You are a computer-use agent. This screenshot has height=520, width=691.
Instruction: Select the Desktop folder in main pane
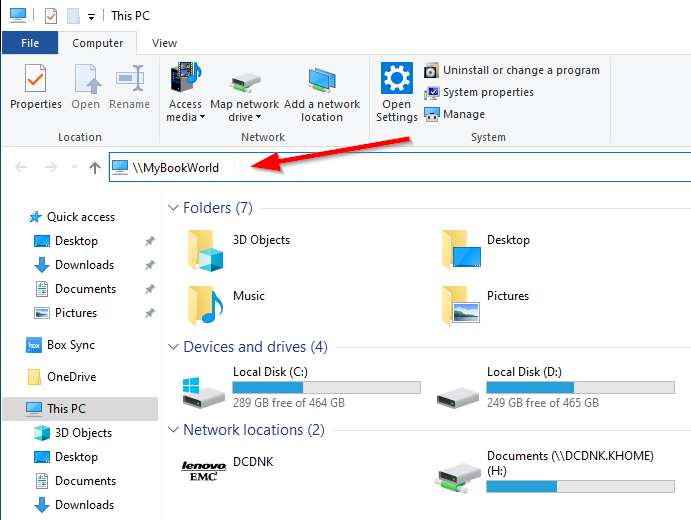486,249
